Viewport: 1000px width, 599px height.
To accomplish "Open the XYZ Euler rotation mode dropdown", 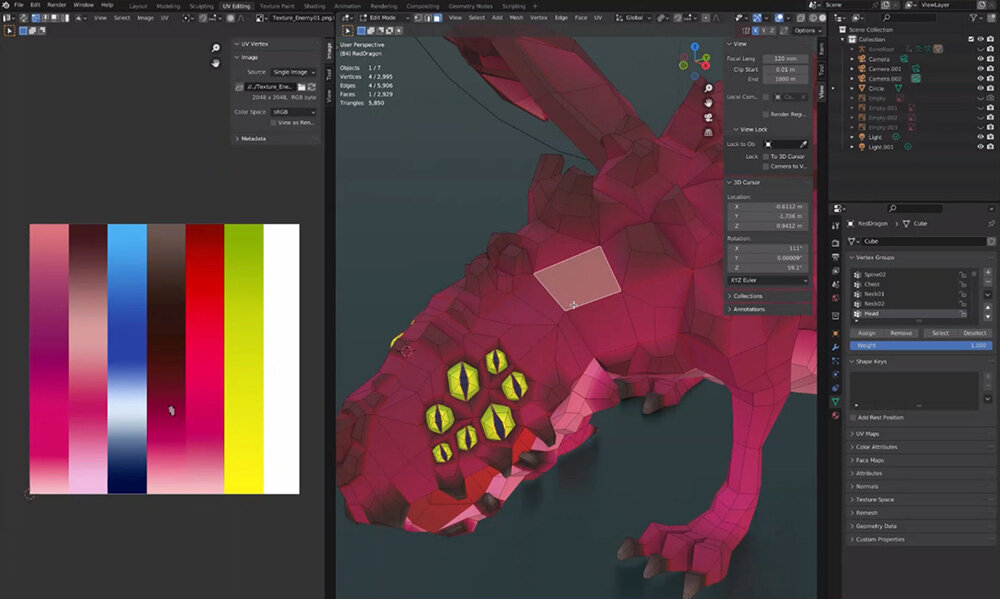I will [x=767, y=280].
